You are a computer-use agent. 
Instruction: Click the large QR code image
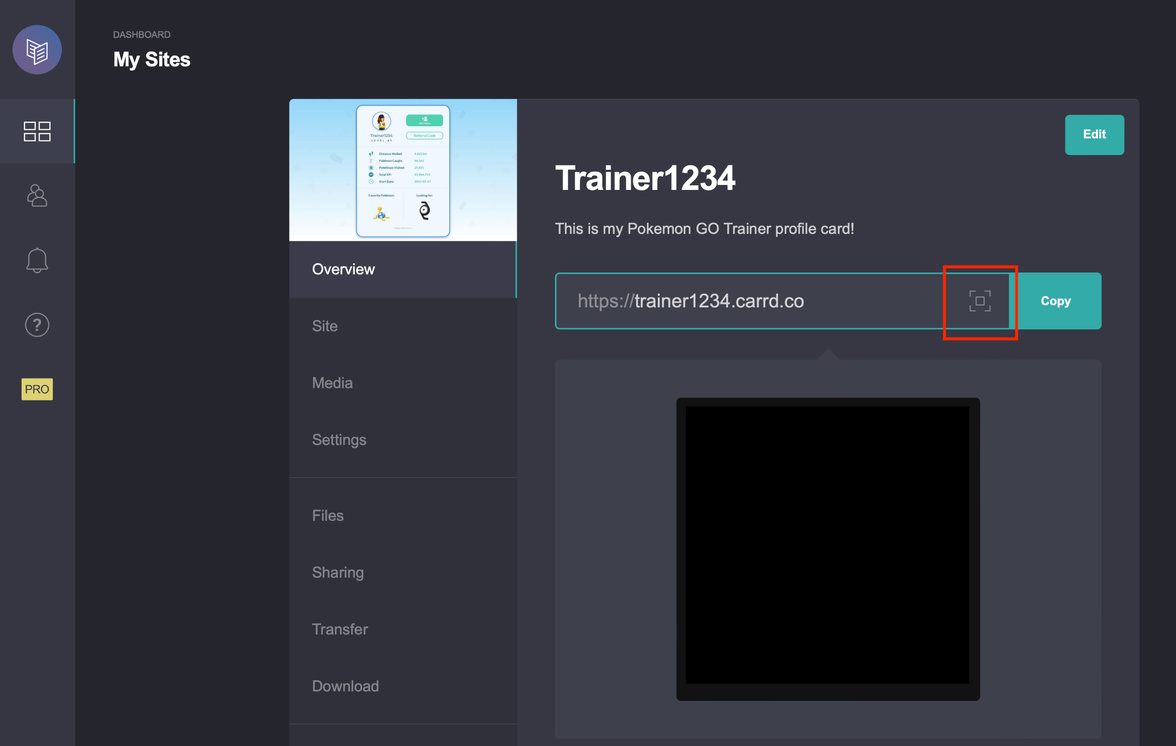pos(828,549)
